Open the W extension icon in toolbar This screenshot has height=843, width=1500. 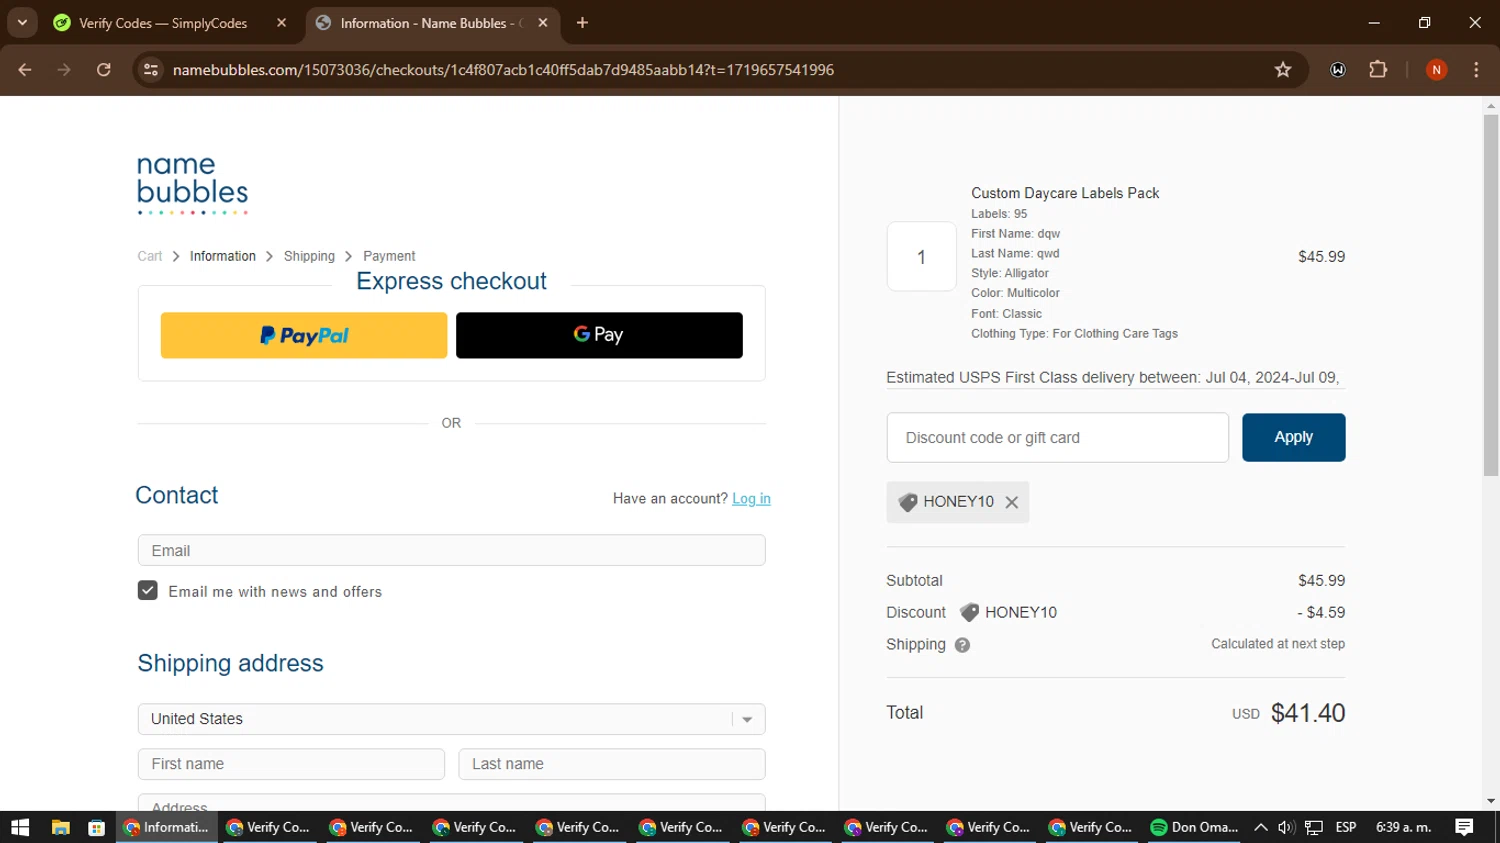1338,70
